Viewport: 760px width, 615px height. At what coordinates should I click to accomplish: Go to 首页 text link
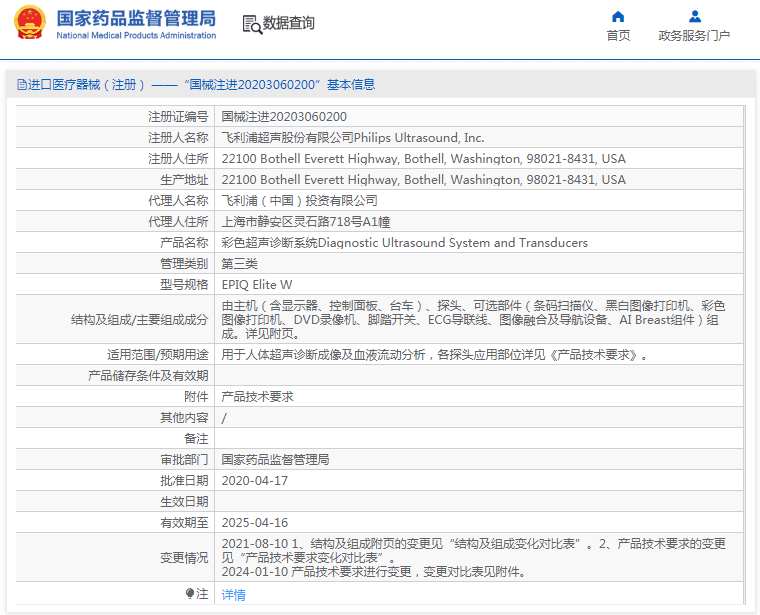(x=618, y=36)
